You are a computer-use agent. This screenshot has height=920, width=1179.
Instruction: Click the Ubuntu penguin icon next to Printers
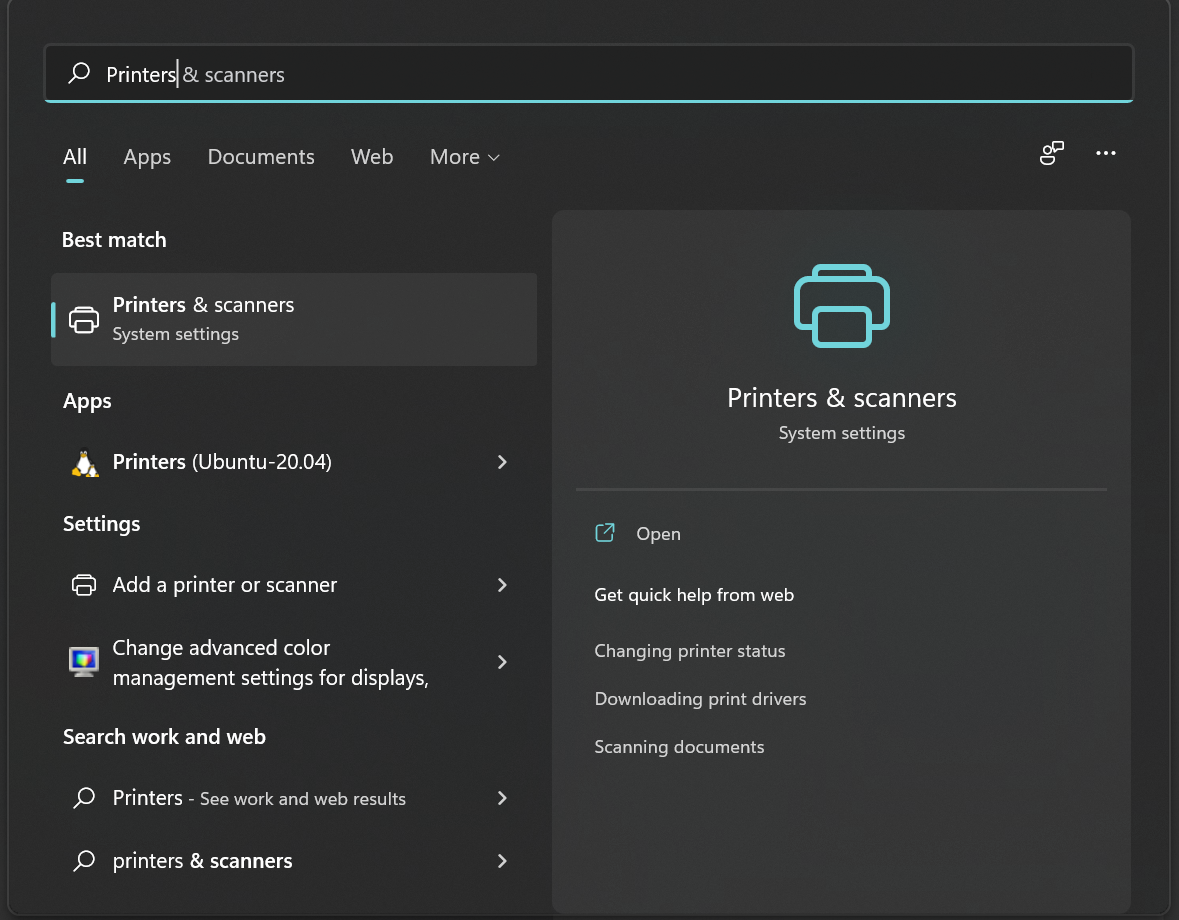(x=85, y=463)
